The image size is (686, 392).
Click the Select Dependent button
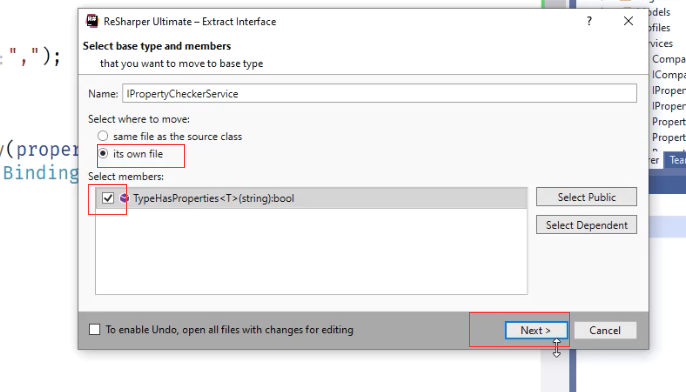coord(586,225)
